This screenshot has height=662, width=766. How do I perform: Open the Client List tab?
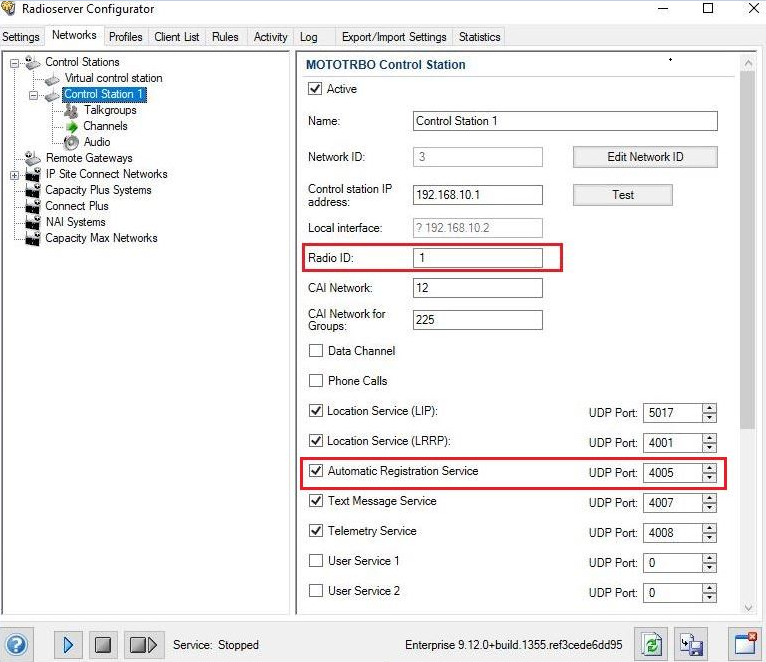pos(177,37)
